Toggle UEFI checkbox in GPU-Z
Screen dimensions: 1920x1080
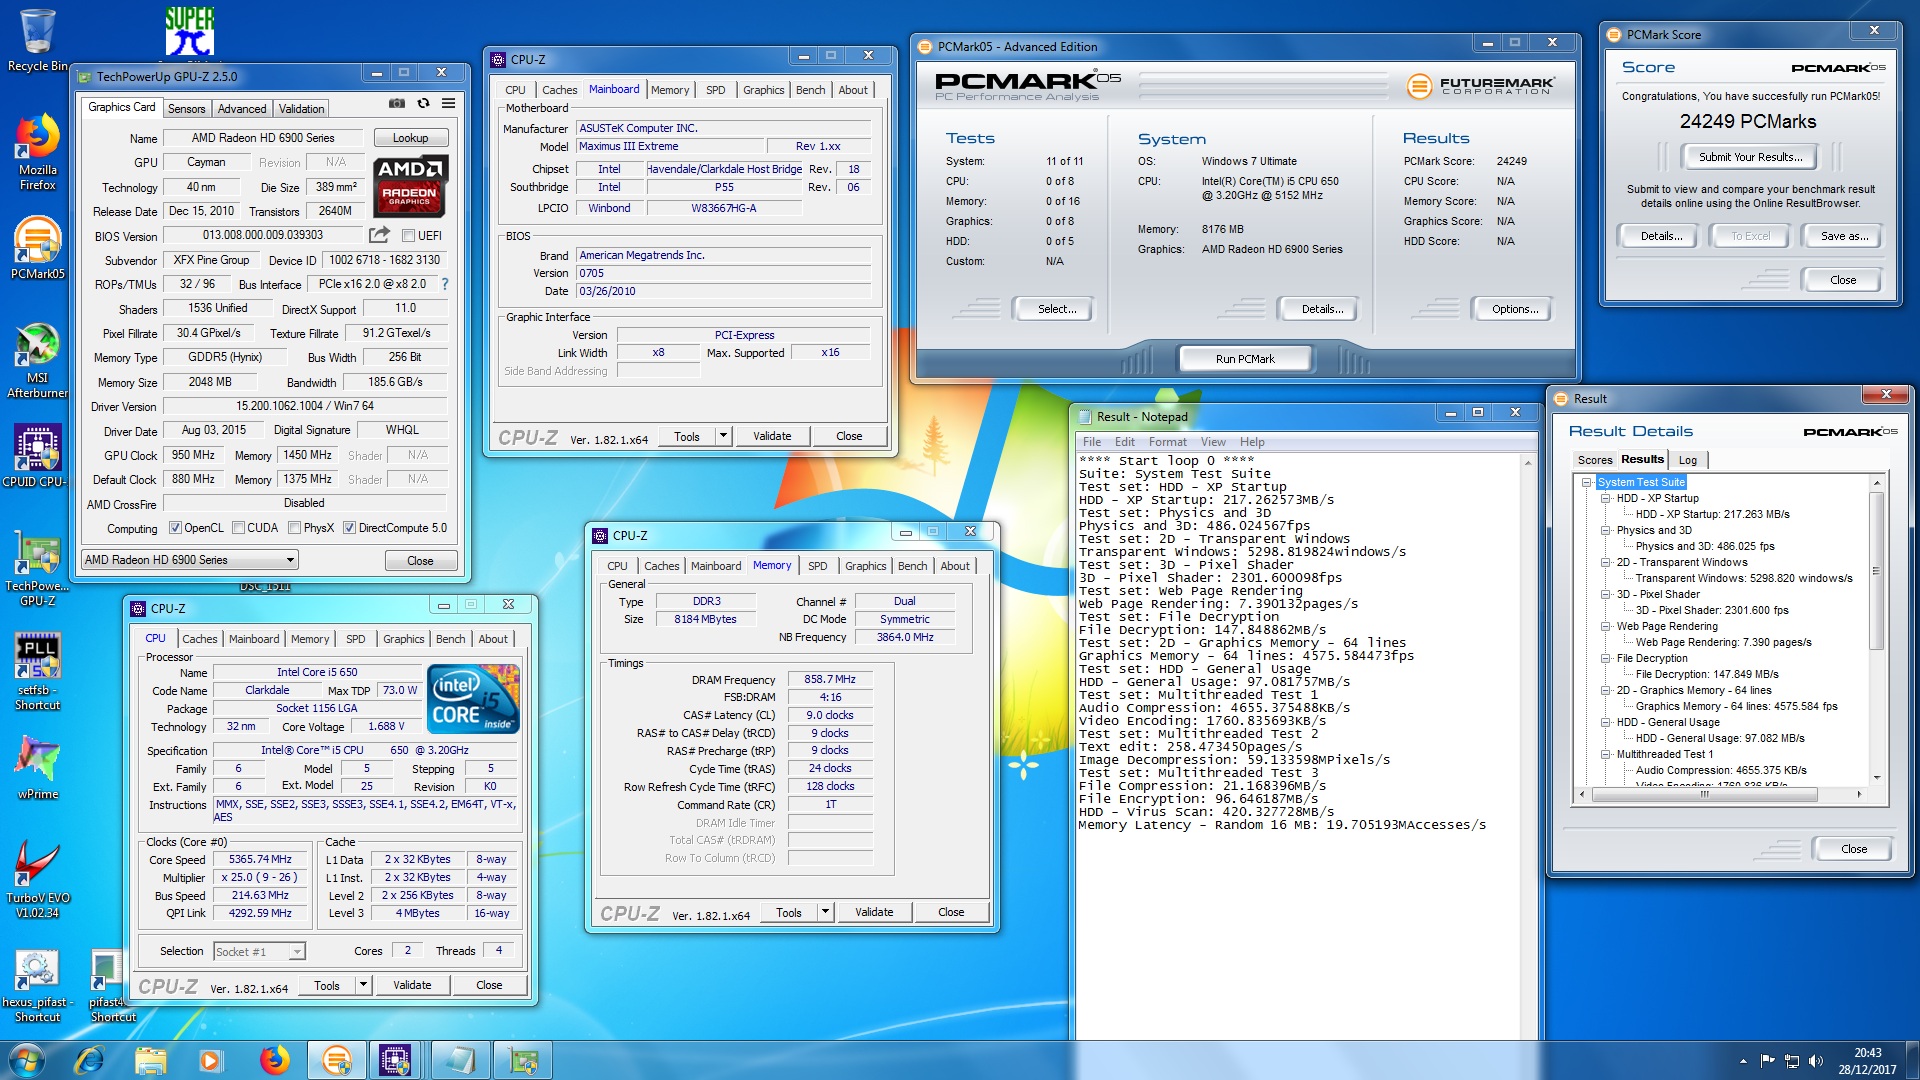(x=408, y=236)
